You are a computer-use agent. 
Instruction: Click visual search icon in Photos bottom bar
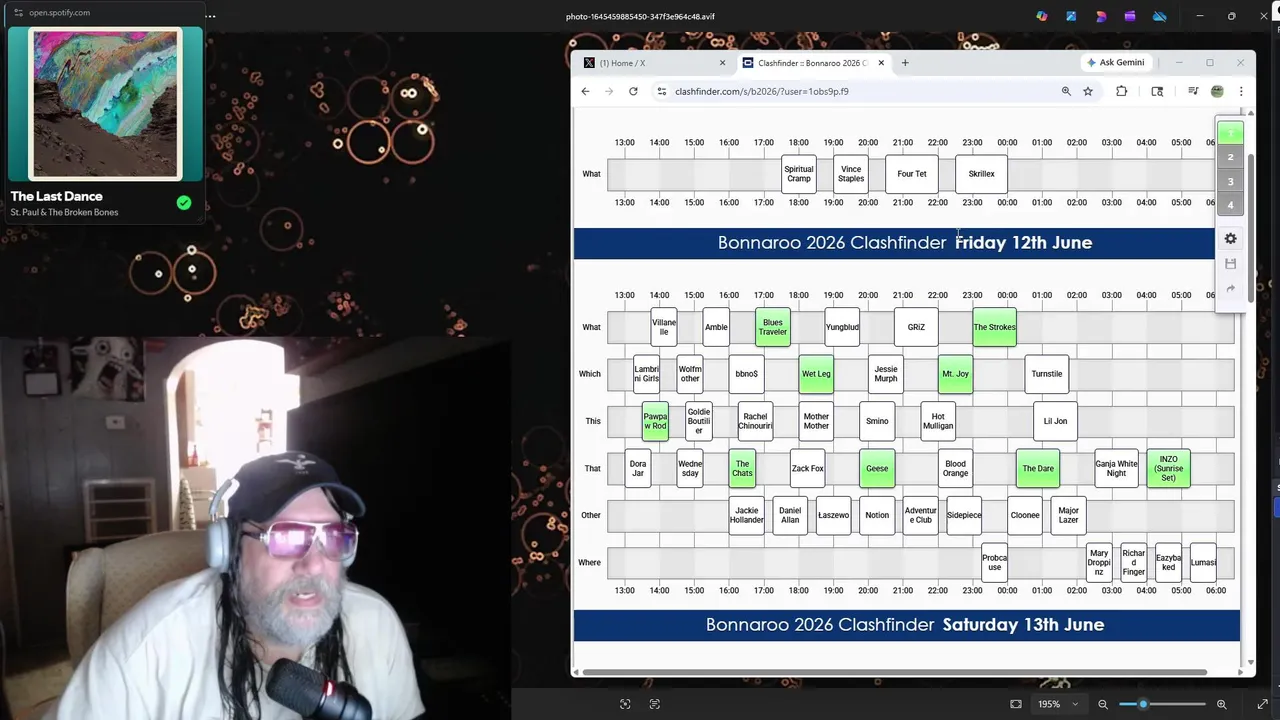pyautogui.click(x=625, y=704)
